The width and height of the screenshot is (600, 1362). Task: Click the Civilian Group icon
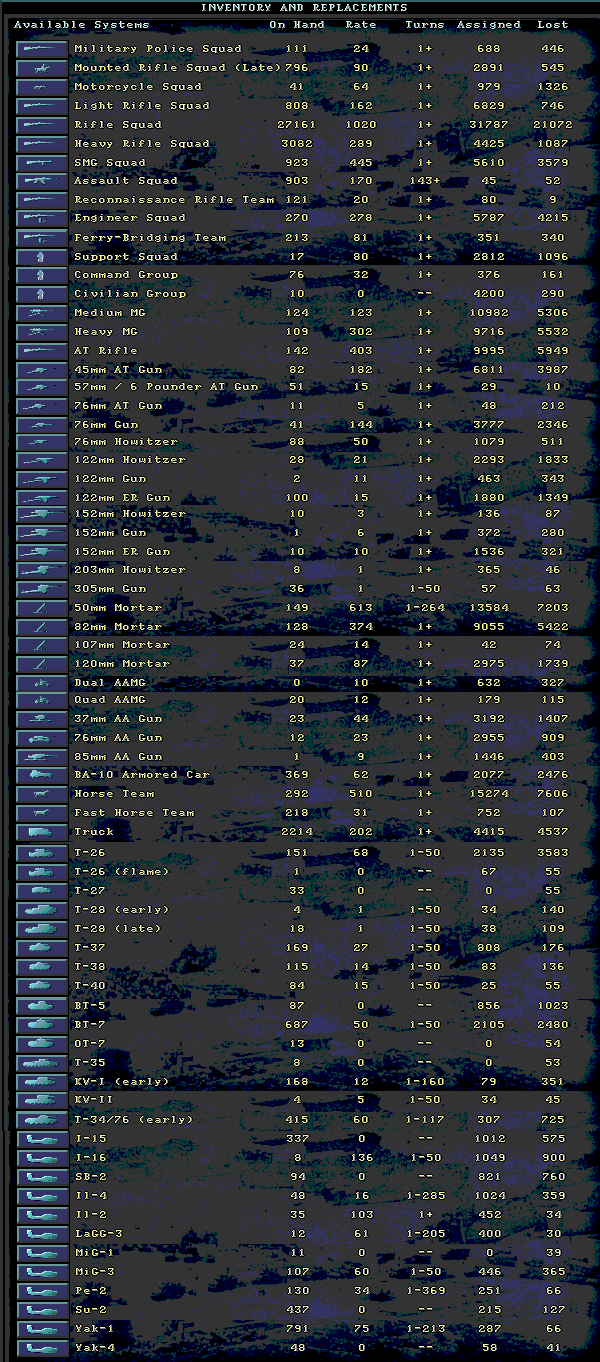pos(41,294)
